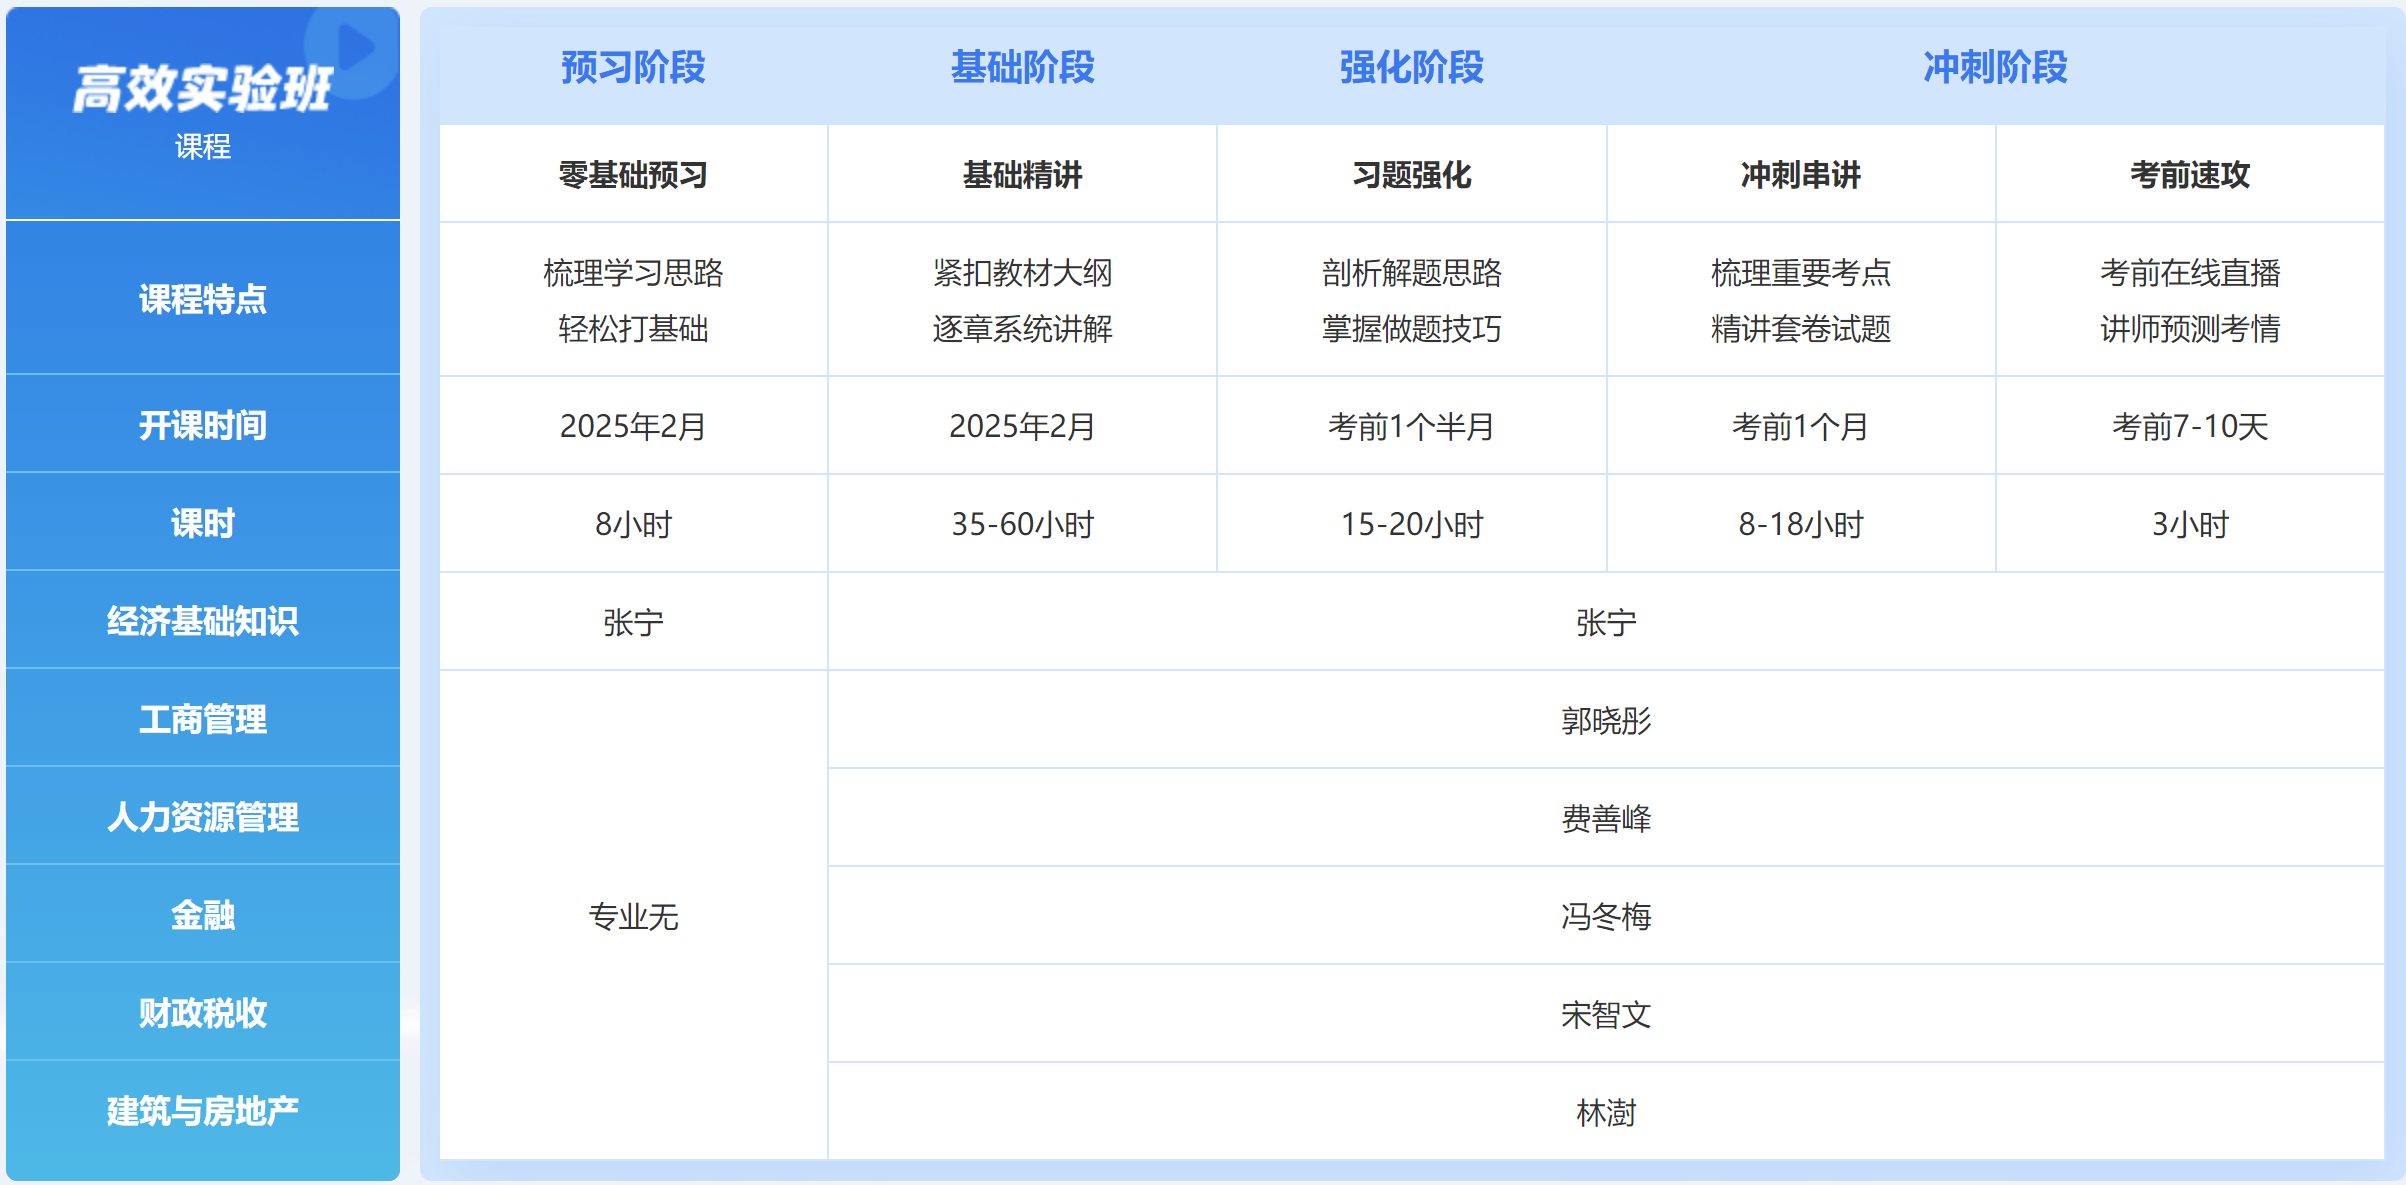
Task: Click the 课程特点 sidebar row
Action: click(203, 299)
